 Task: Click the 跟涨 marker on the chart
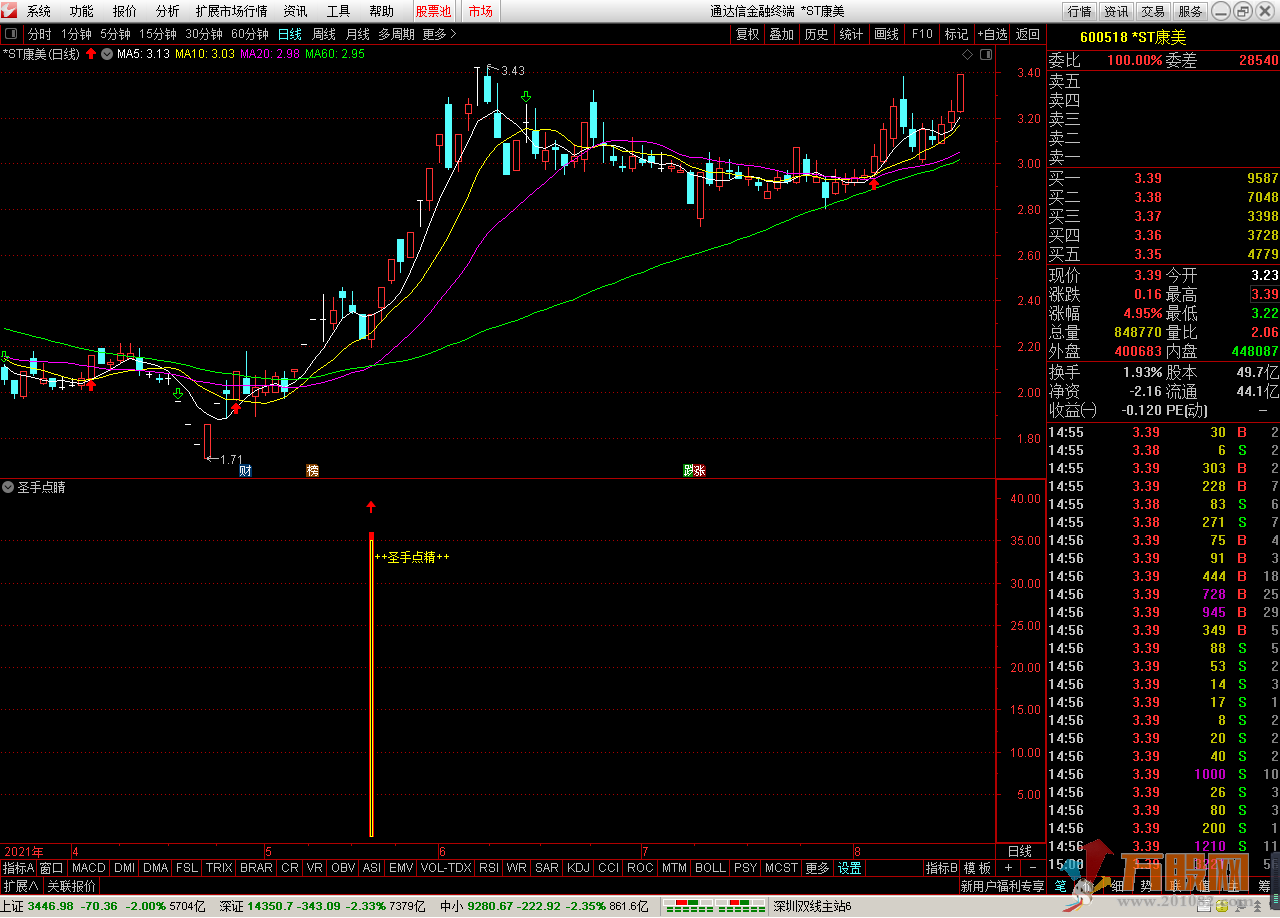click(x=694, y=470)
